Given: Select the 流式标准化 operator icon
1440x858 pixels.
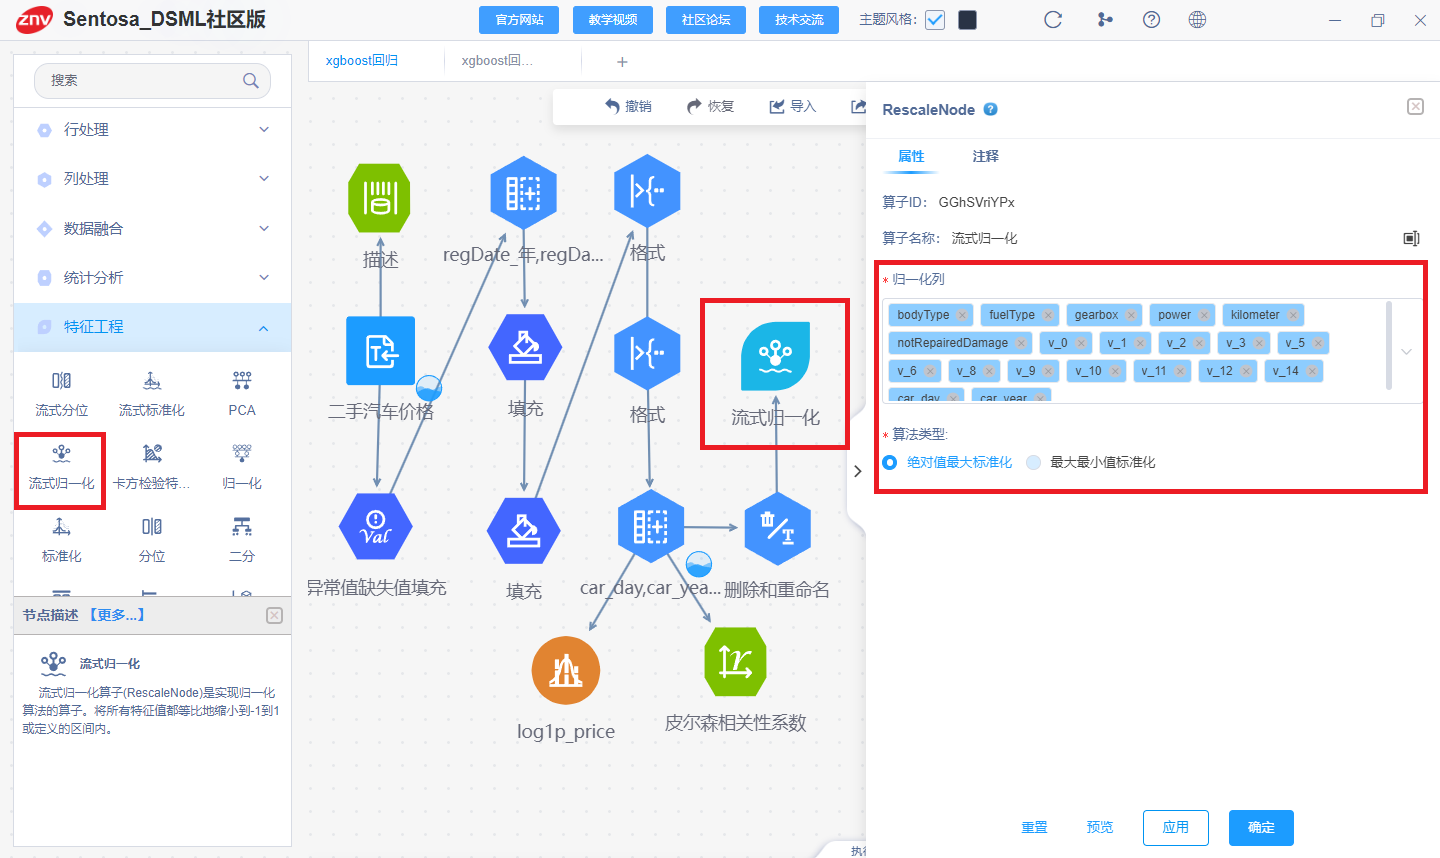Looking at the screenshot, I should click(151, 381).
